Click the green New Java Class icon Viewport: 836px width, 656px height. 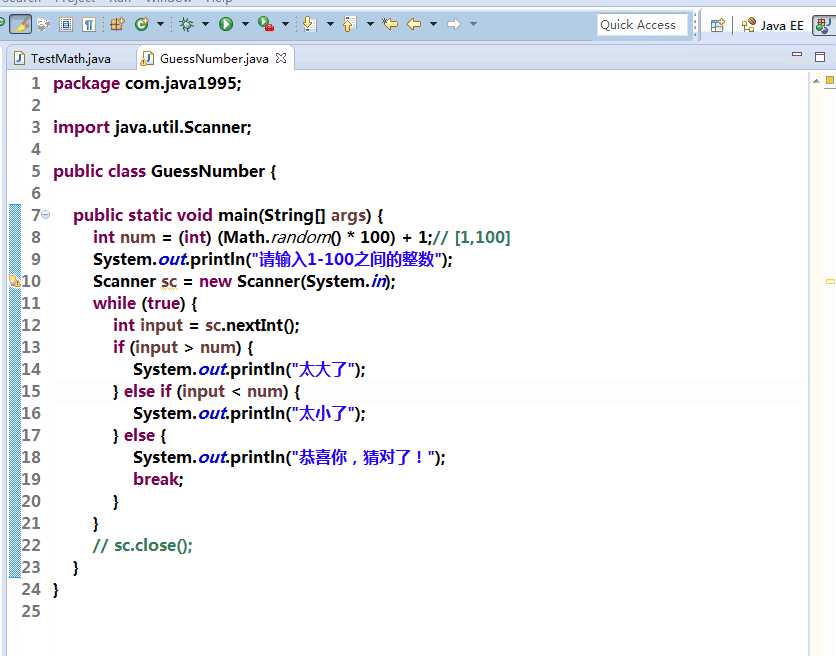tap(142, 24)
